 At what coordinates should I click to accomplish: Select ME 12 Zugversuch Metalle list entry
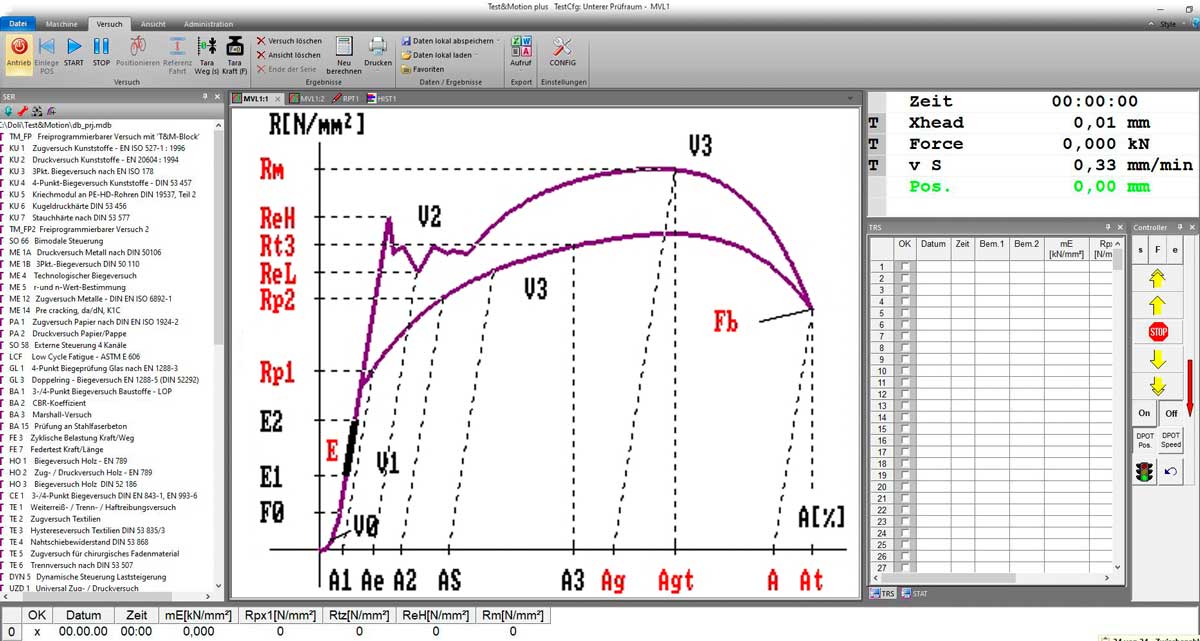click(90, 298)
